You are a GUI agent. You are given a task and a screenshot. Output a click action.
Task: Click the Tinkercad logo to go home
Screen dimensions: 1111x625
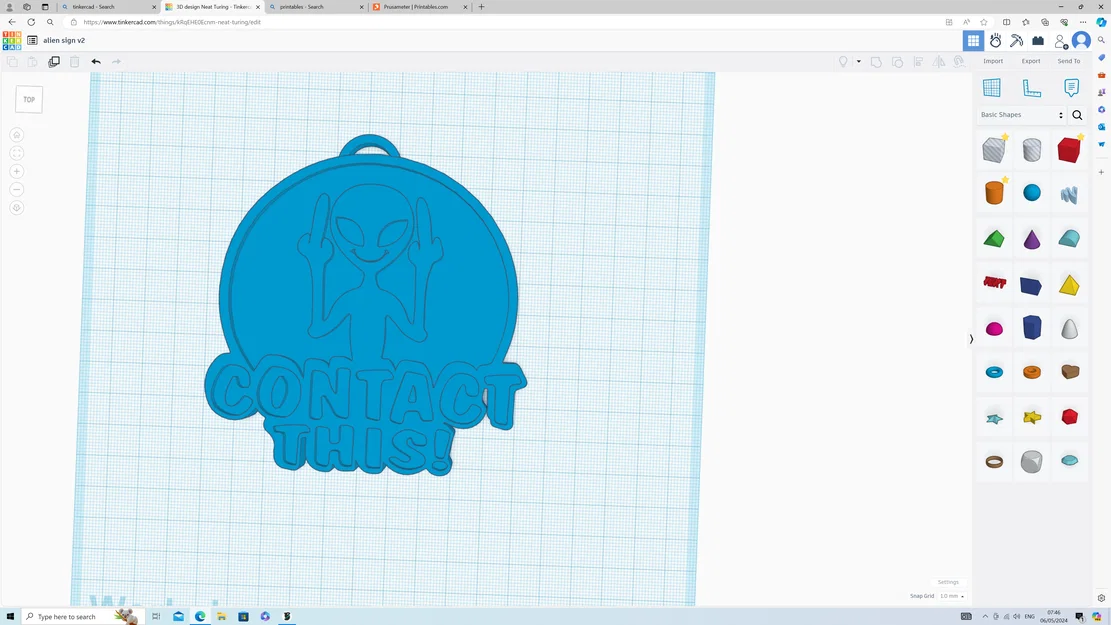pyautogui.click(x=12, y=40)
